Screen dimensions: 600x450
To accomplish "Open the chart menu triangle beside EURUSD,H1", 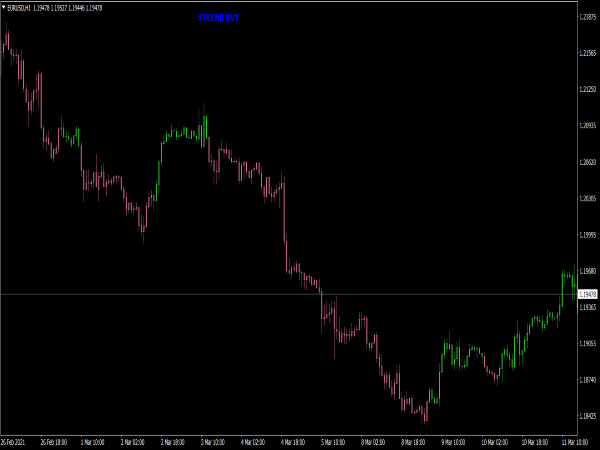I will (x=3, y=7).
